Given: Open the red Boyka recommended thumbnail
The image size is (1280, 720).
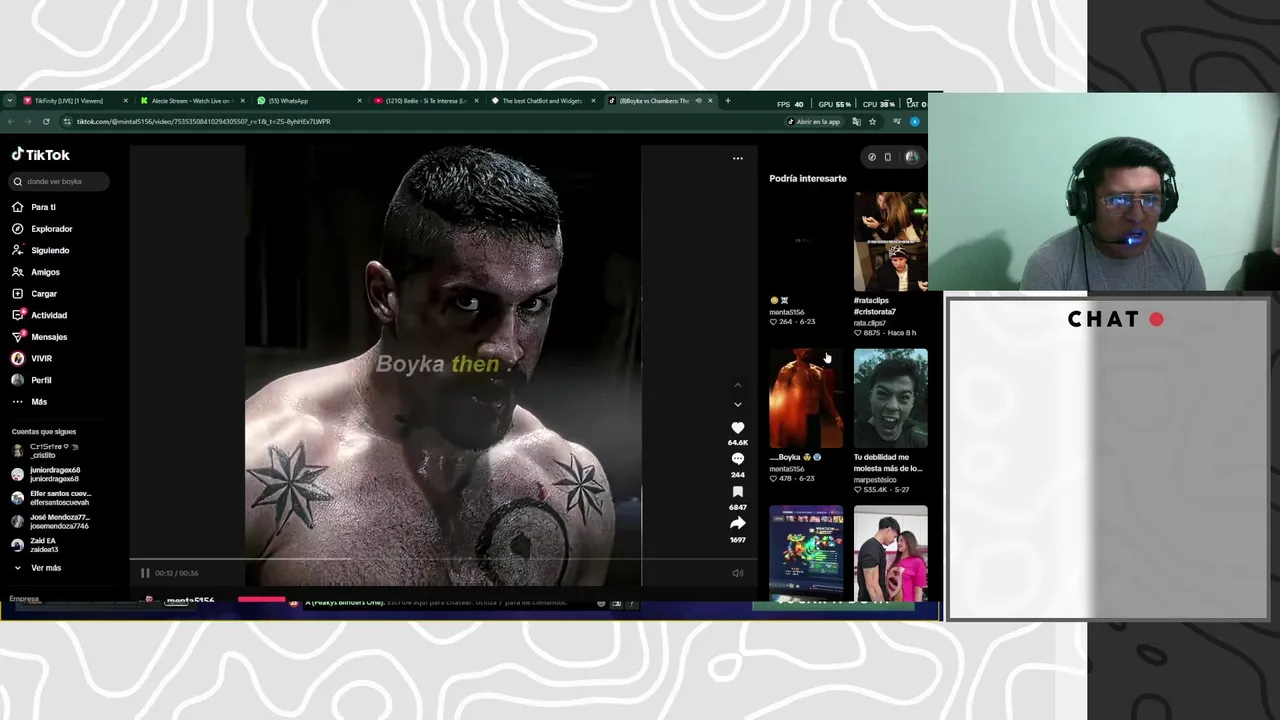Looking at the screenshot, I should tap(805, 398).
